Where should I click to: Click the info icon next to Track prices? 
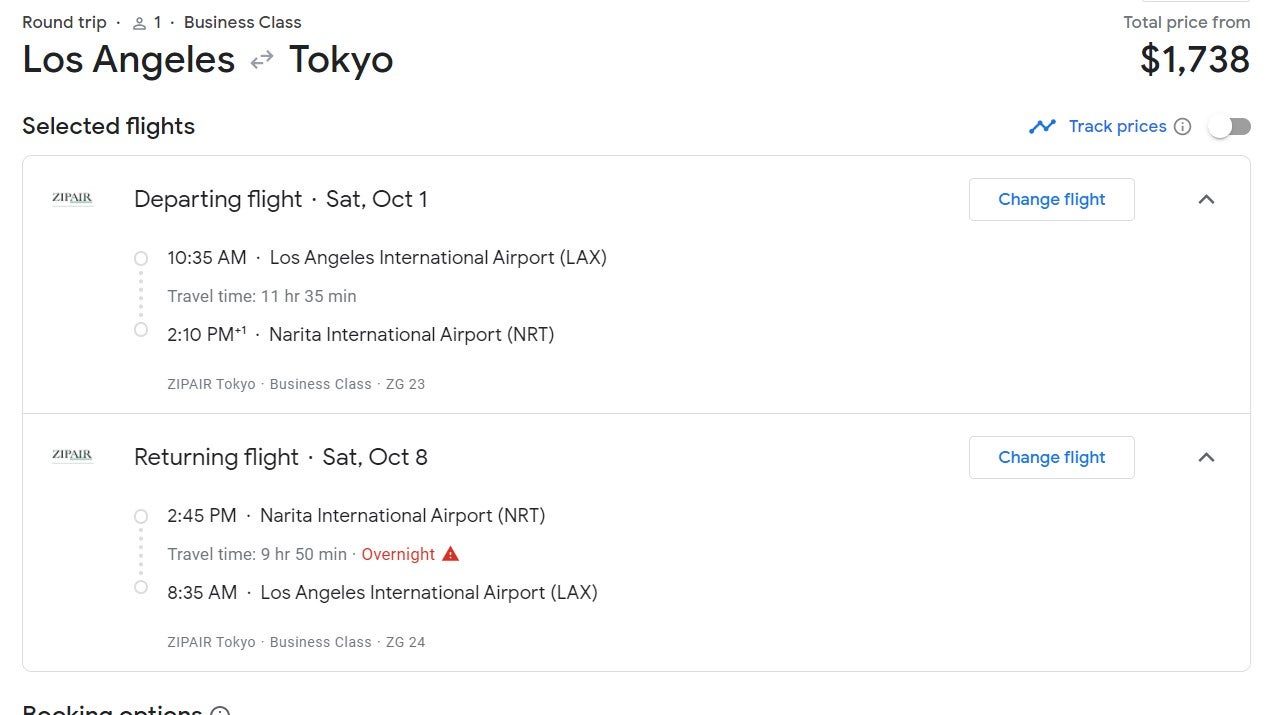point(1183,126)
